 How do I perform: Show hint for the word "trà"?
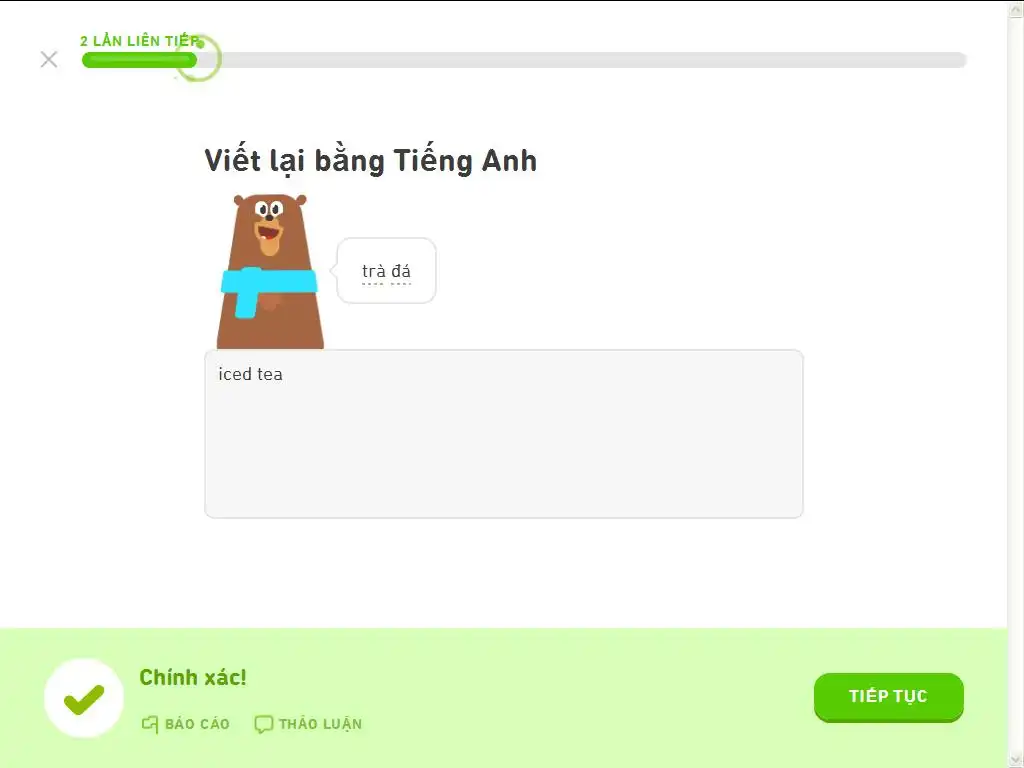click(x=374, y=272)
